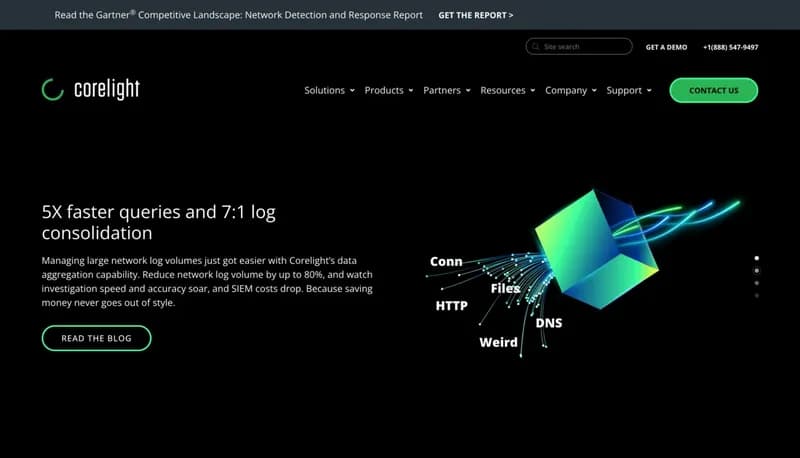Click the READ THE BLOG button
Screen dimensions: 800x458
coord(96,338)
